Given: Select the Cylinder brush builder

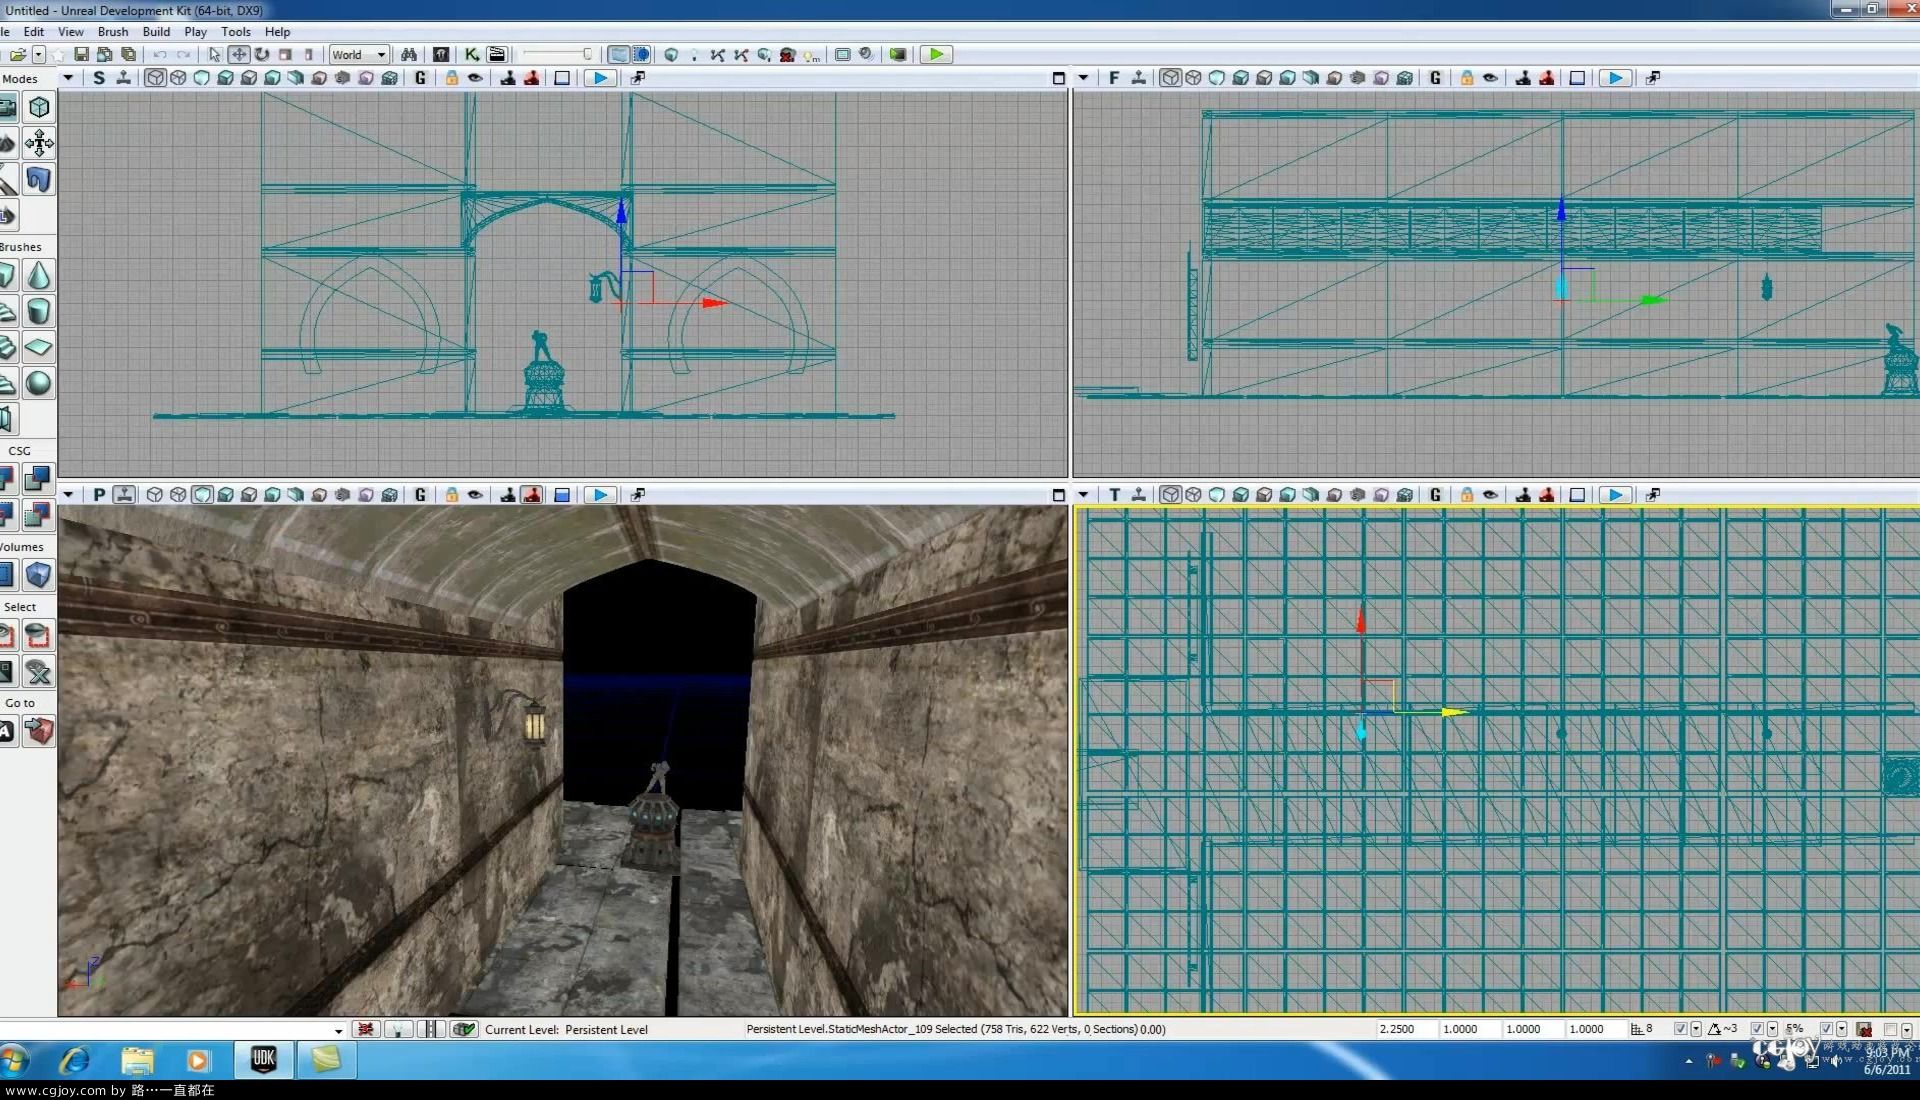Looking at the screenshot, I should click(x=39, y=311).
